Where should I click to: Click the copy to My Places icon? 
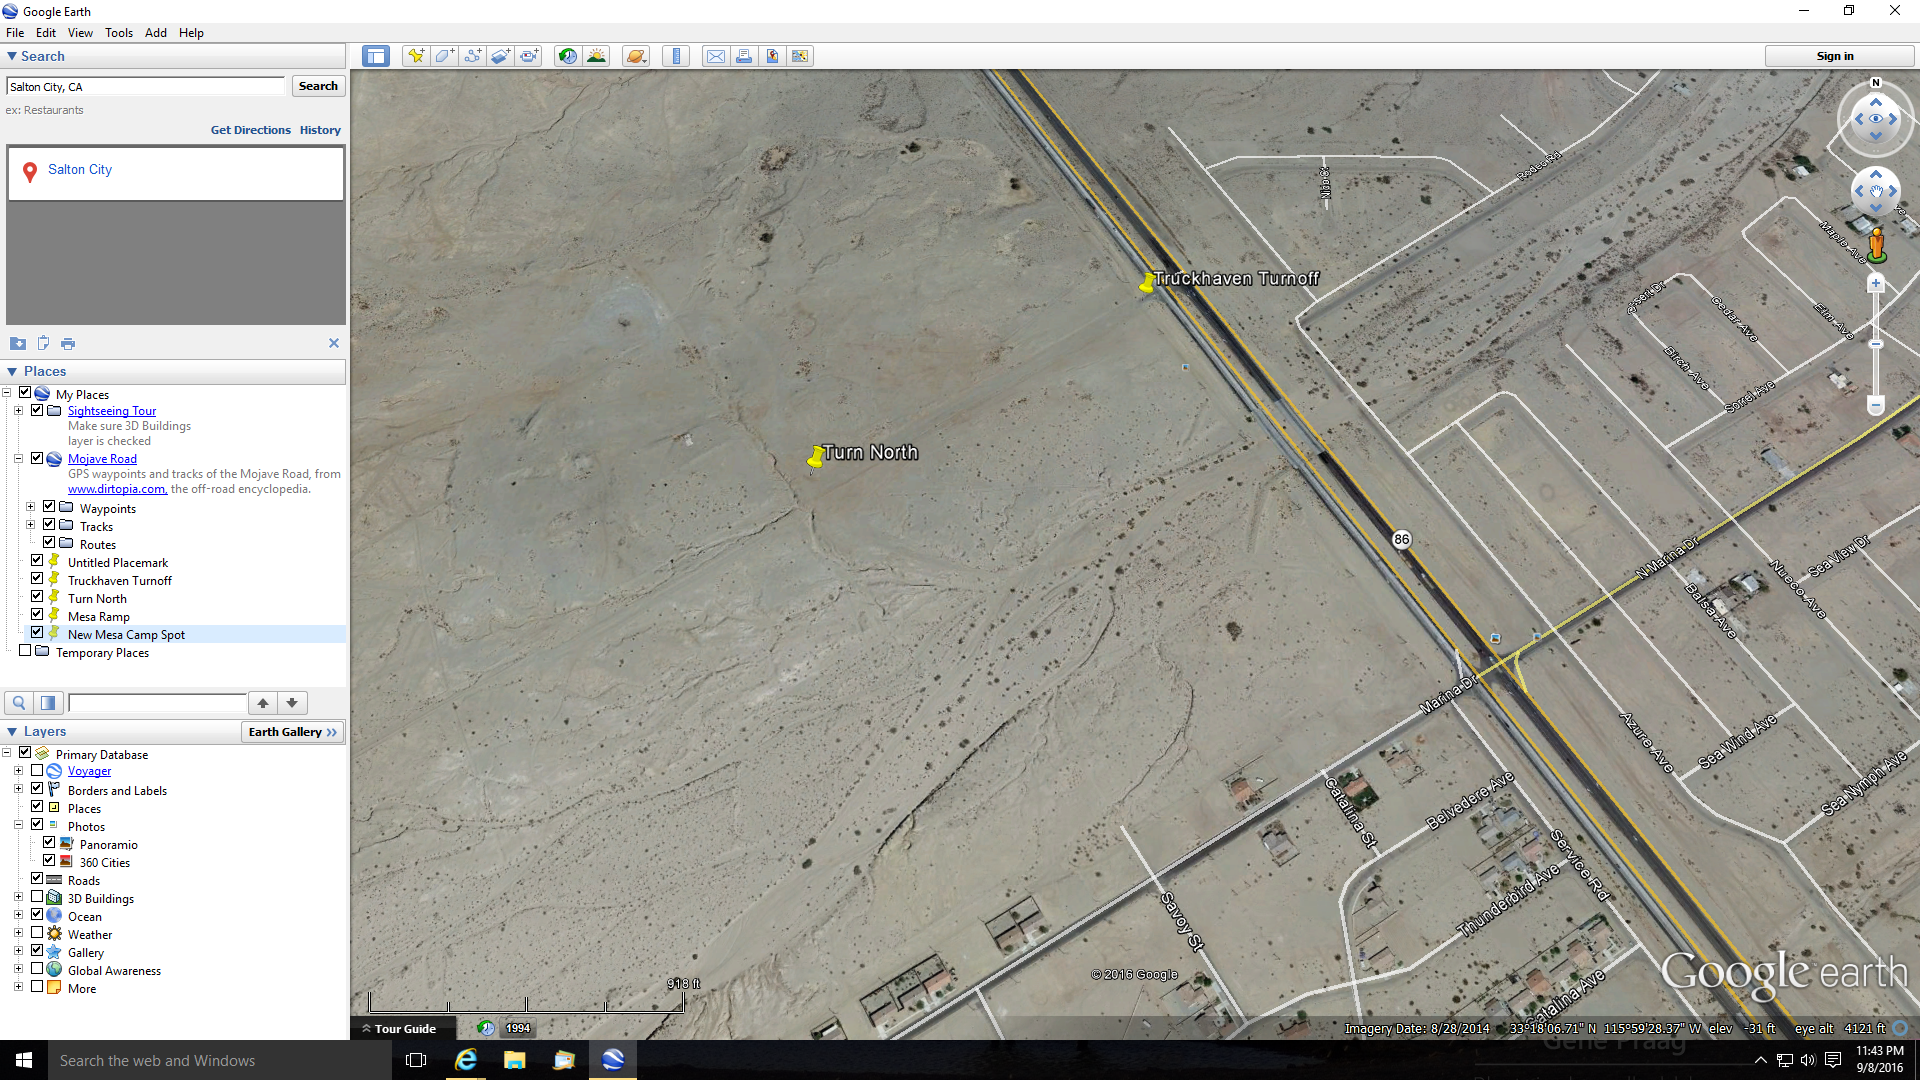43,343
